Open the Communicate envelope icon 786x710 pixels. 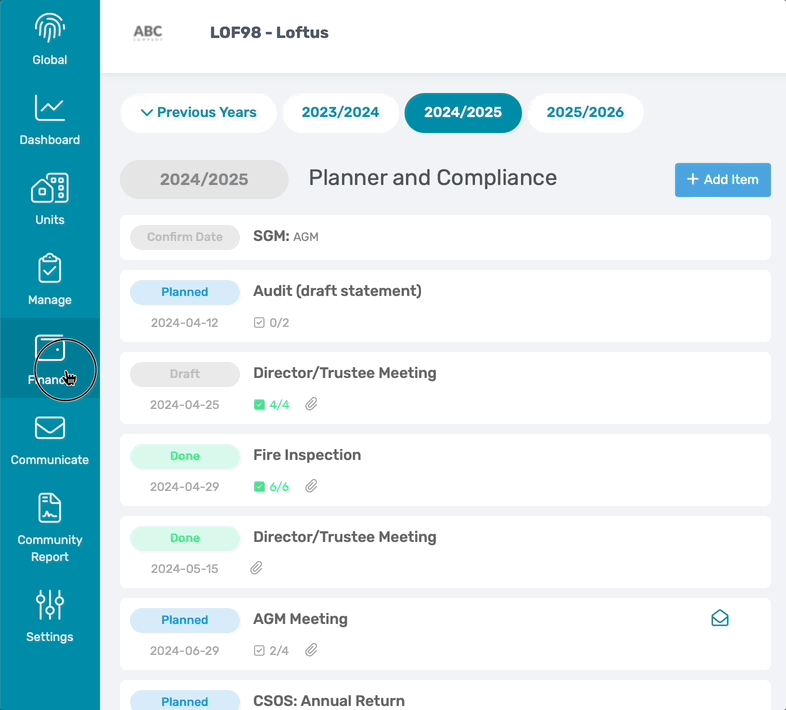pos(50,428)
